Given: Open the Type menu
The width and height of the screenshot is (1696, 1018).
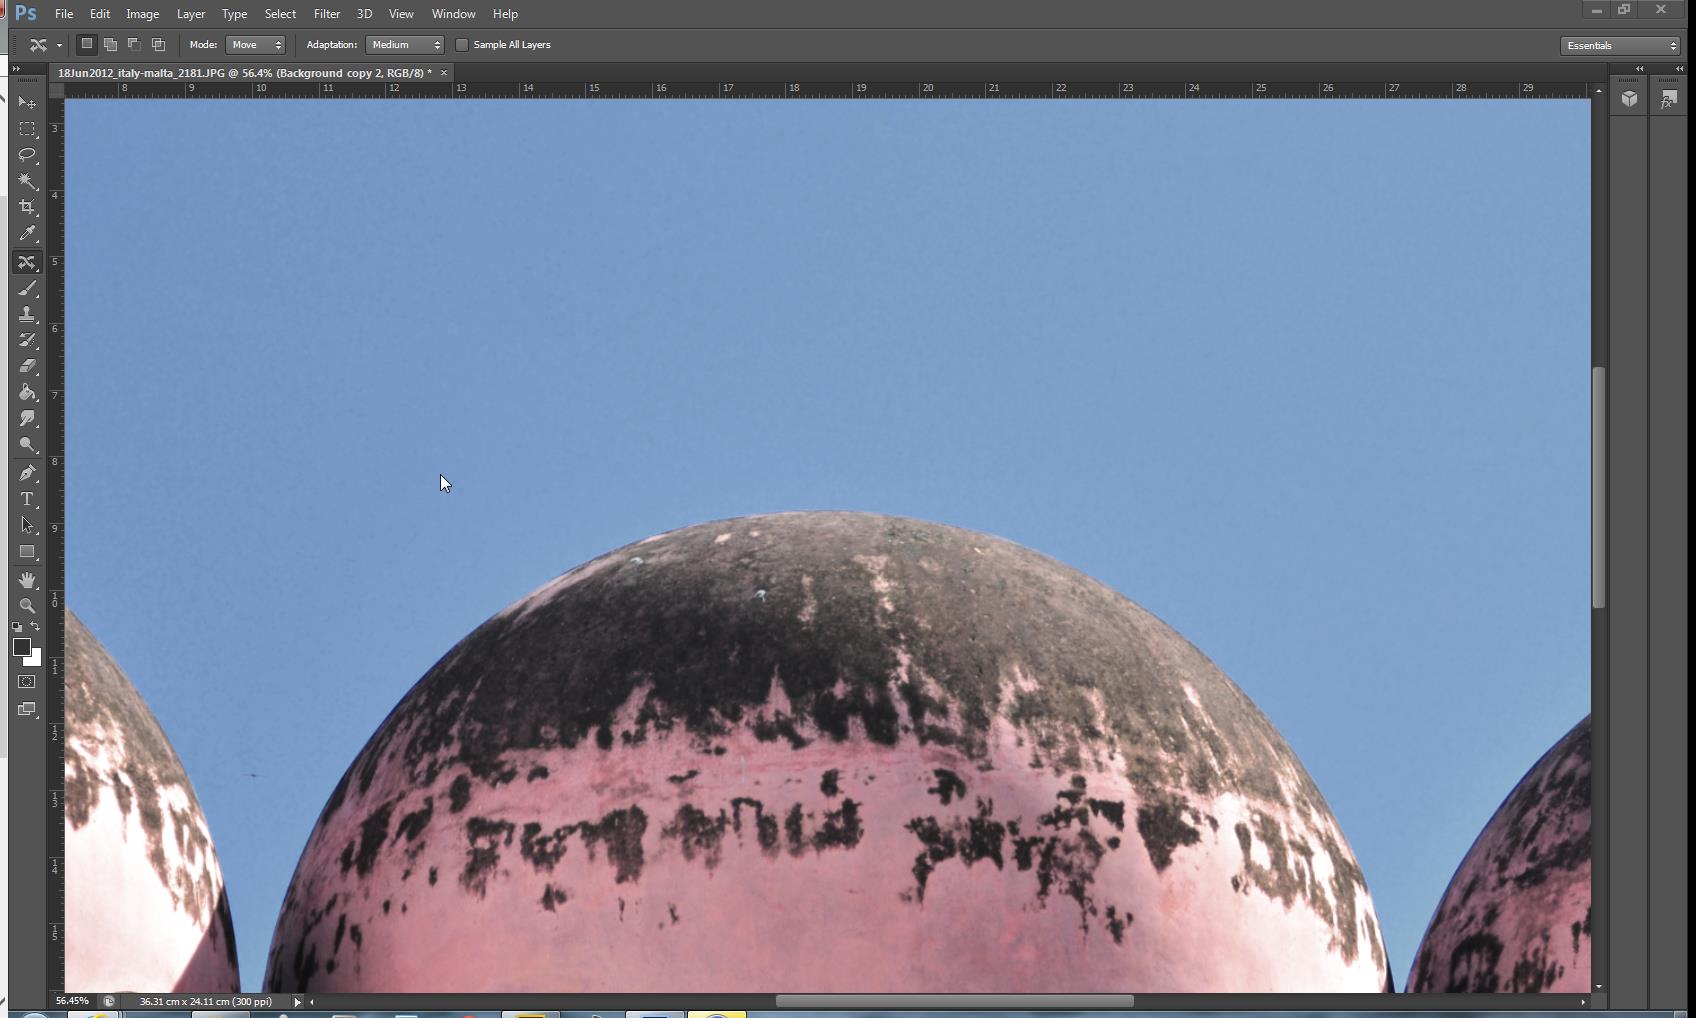Looking at the screenshot, I should click(235, 14).
